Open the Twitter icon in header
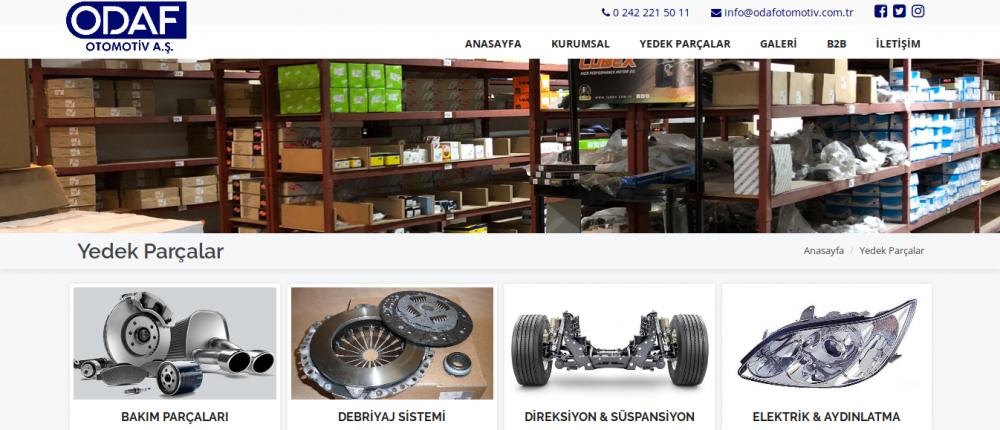 click(x=899, y=11)
